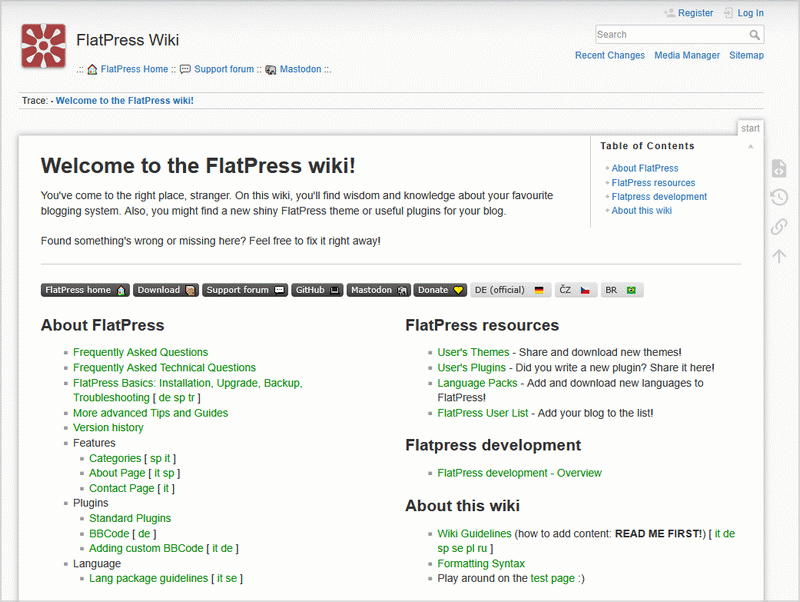
Task: Click into the Search input field
Action: 670,35
